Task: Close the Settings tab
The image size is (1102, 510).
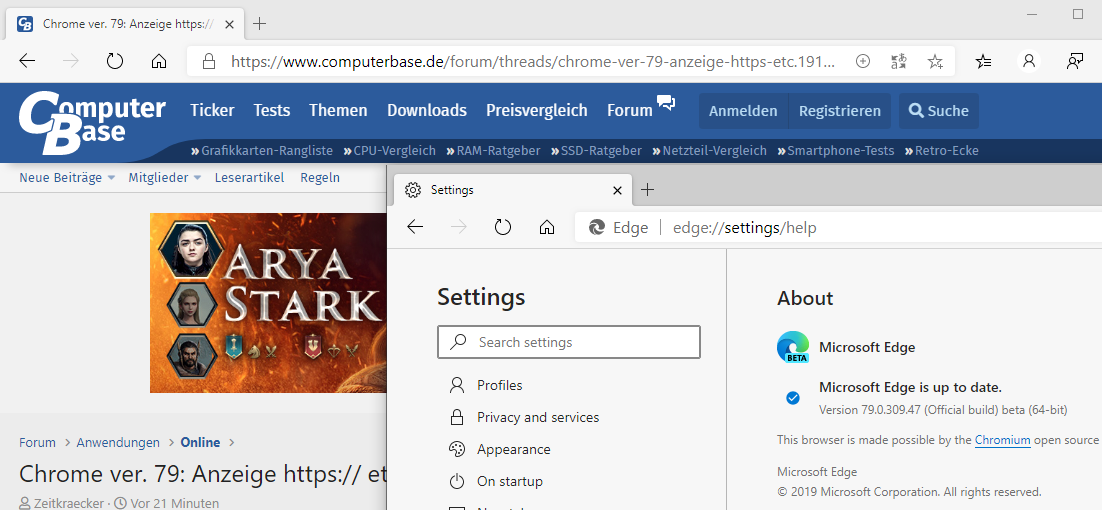Action: click(617, 190)
